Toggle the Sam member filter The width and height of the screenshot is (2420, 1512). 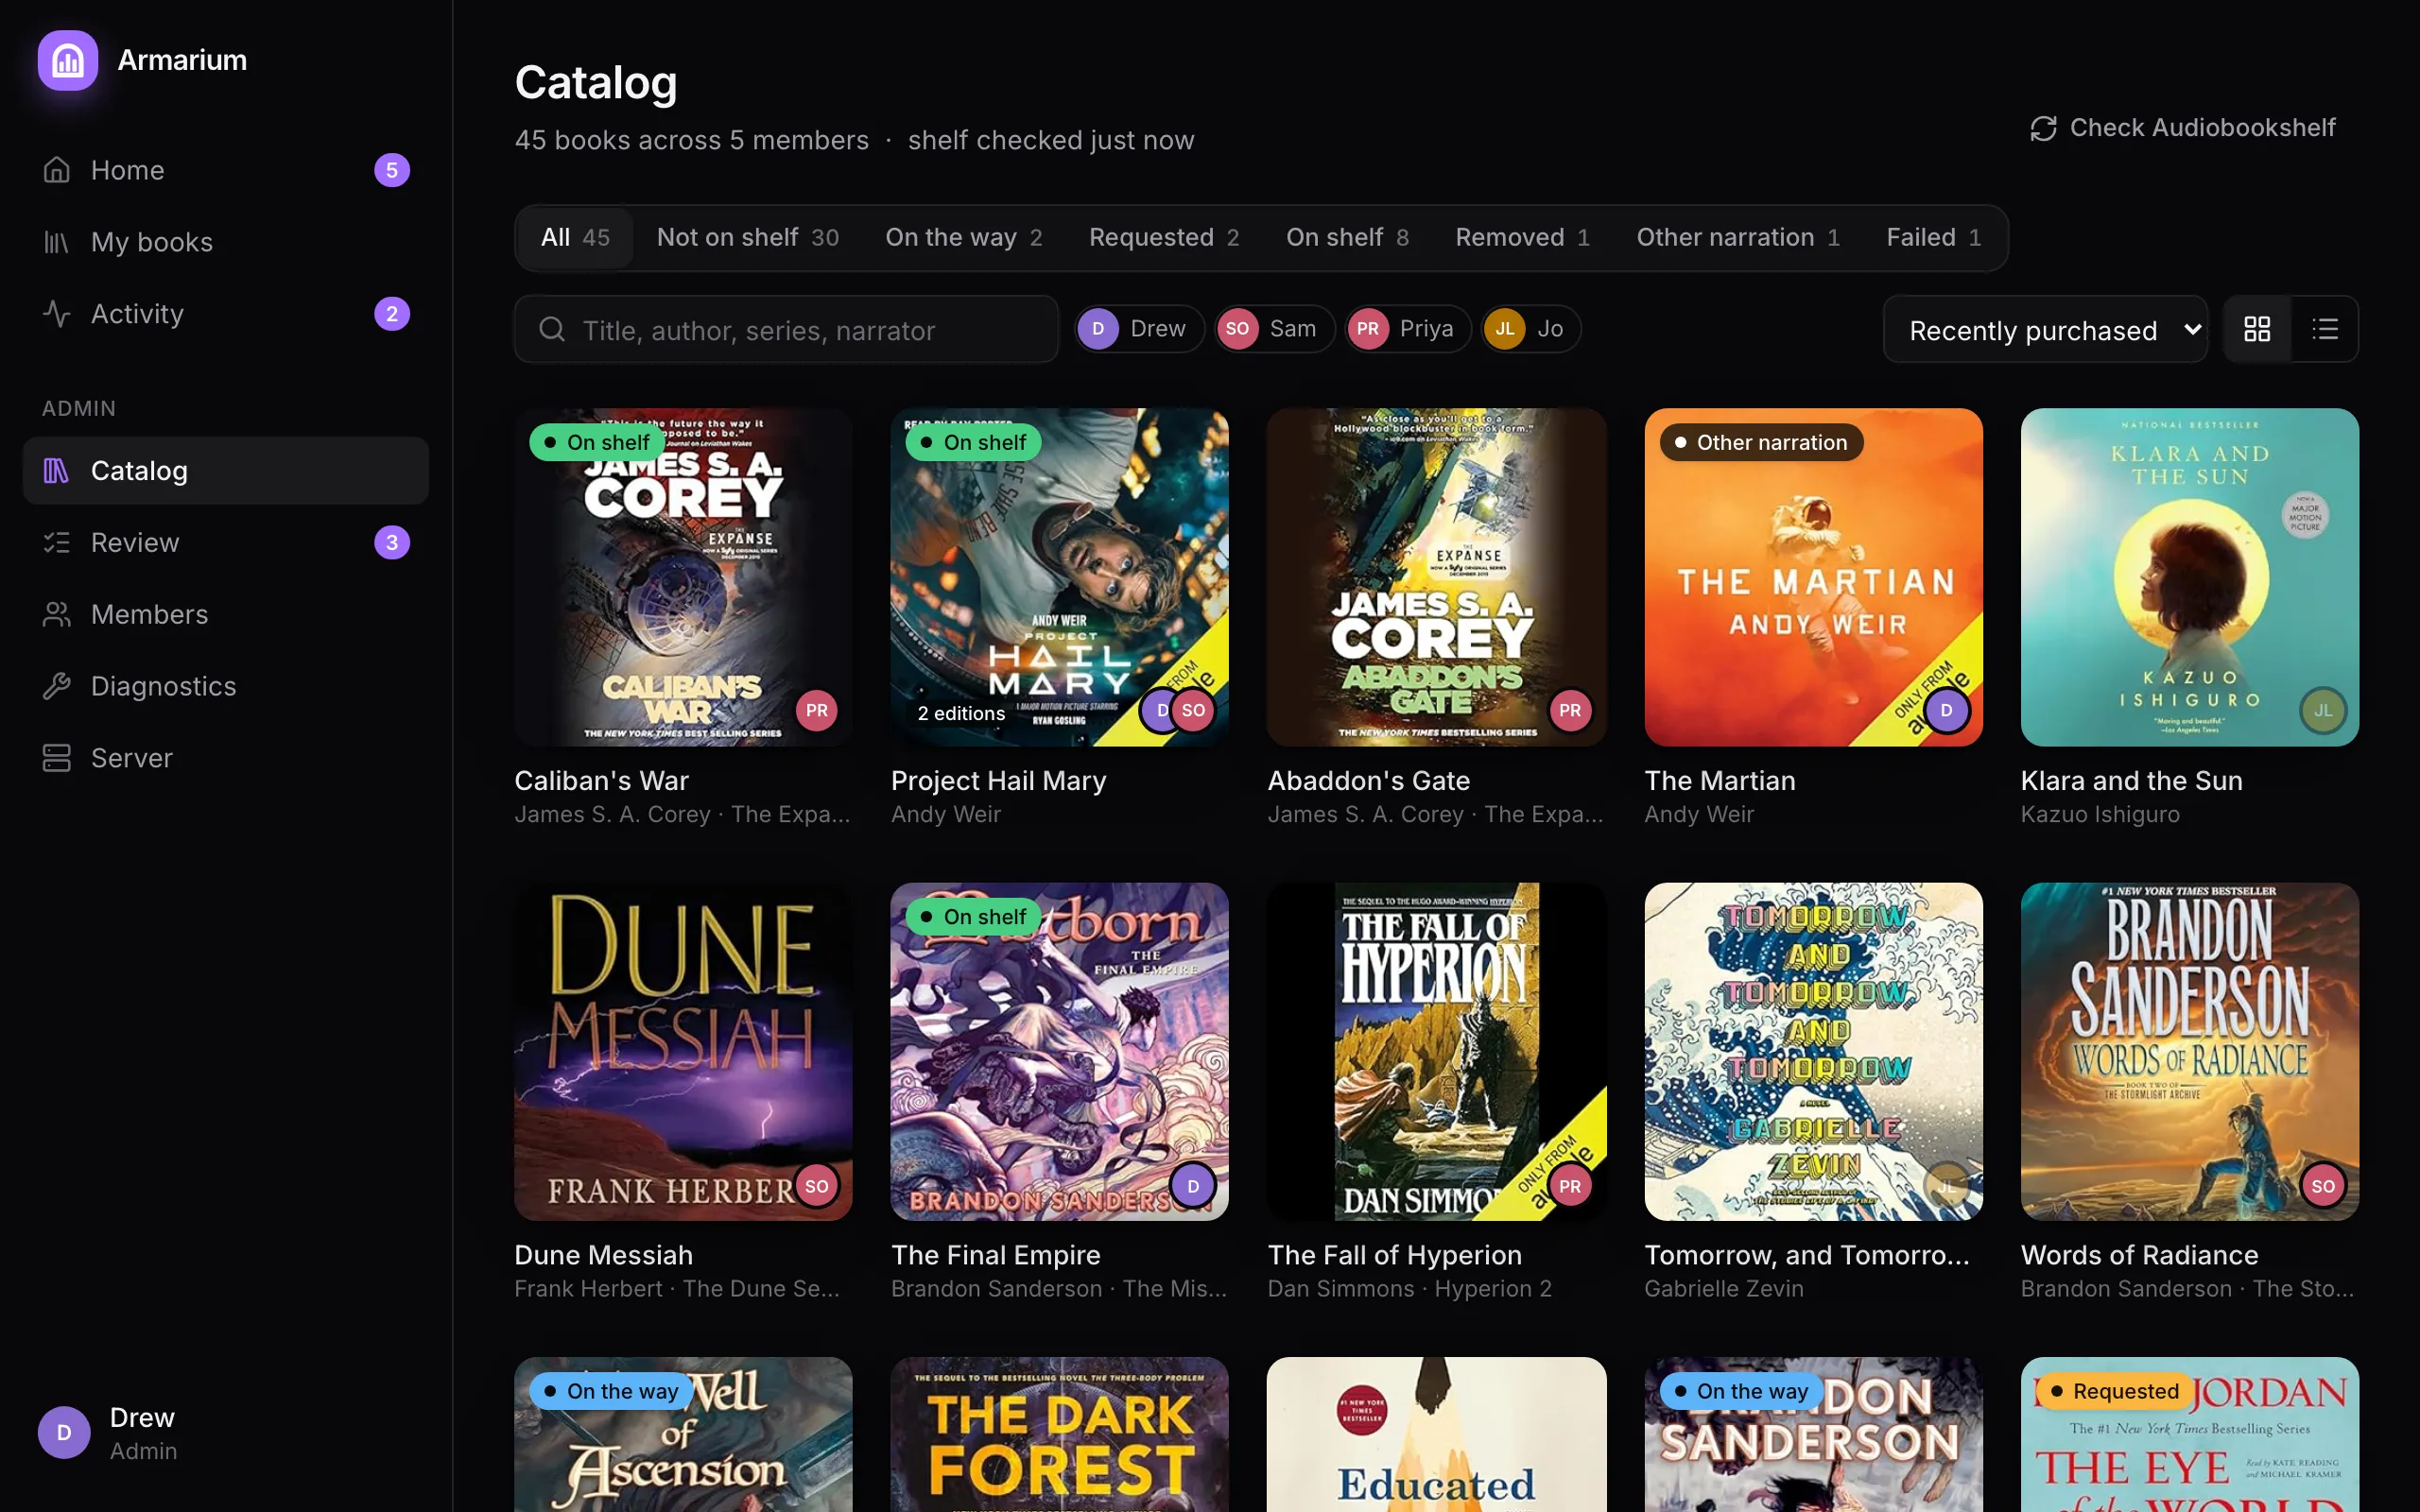[1274, 329]
